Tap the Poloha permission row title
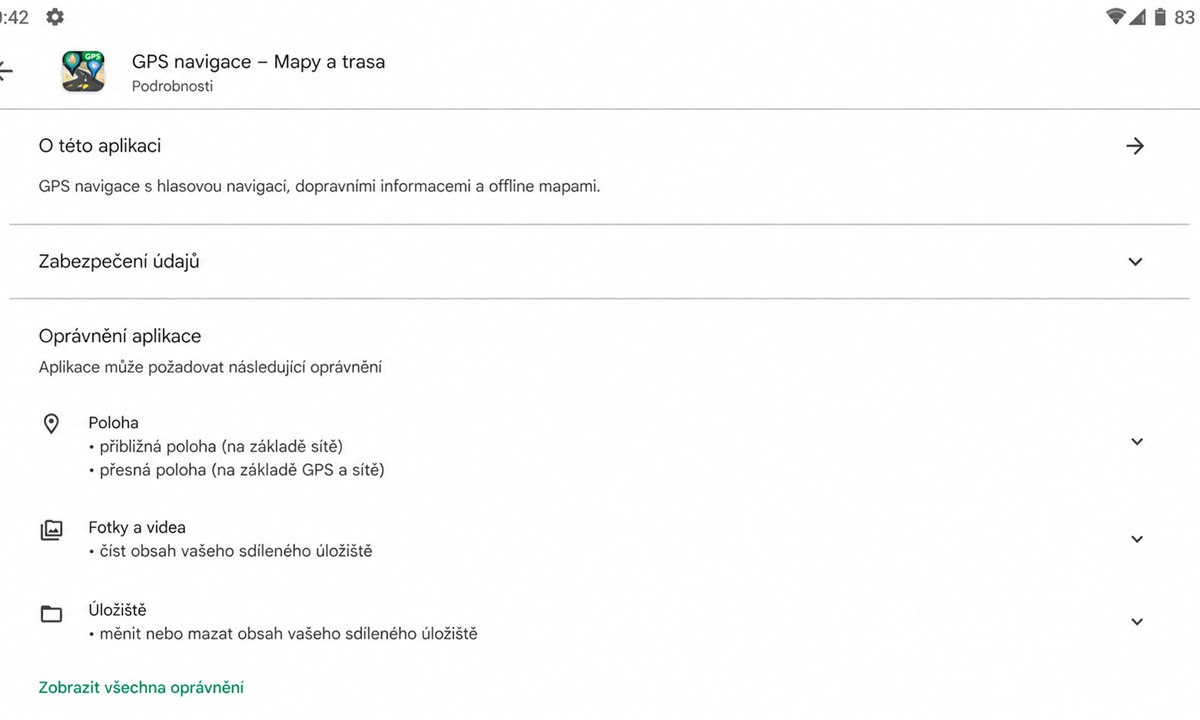The height and width of the screenshot is (720, 1200). pos(113,423)
